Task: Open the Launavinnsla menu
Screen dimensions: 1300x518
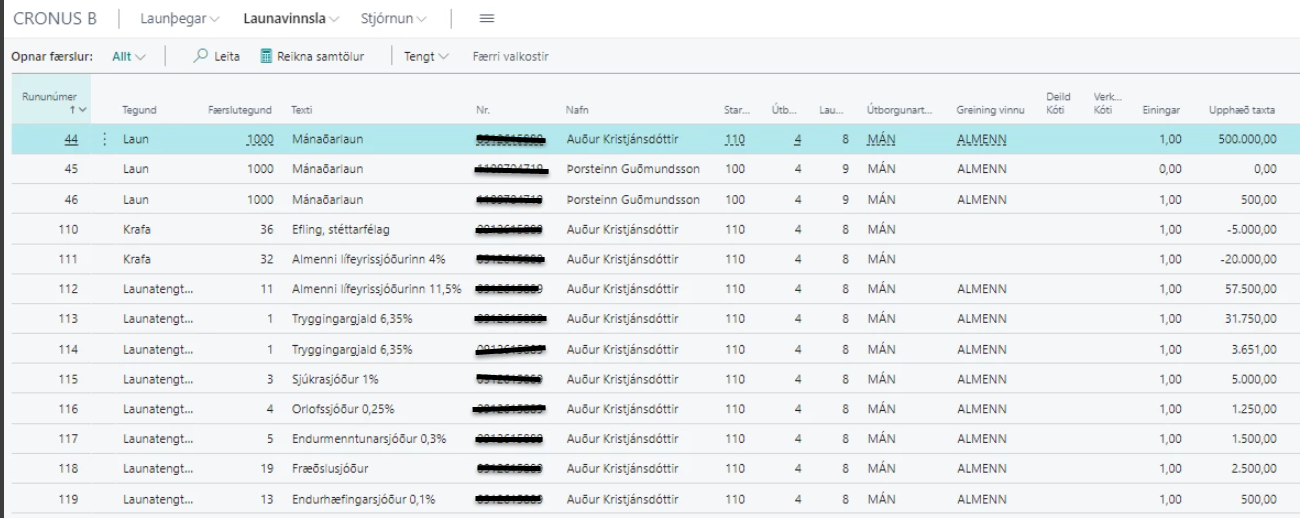Action: point(290,19)
